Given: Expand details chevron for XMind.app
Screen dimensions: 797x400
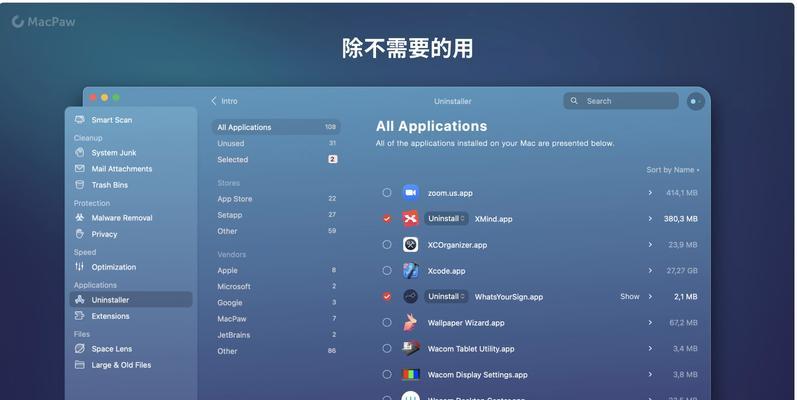Looking at the screenshot, I should click(650, 219).
